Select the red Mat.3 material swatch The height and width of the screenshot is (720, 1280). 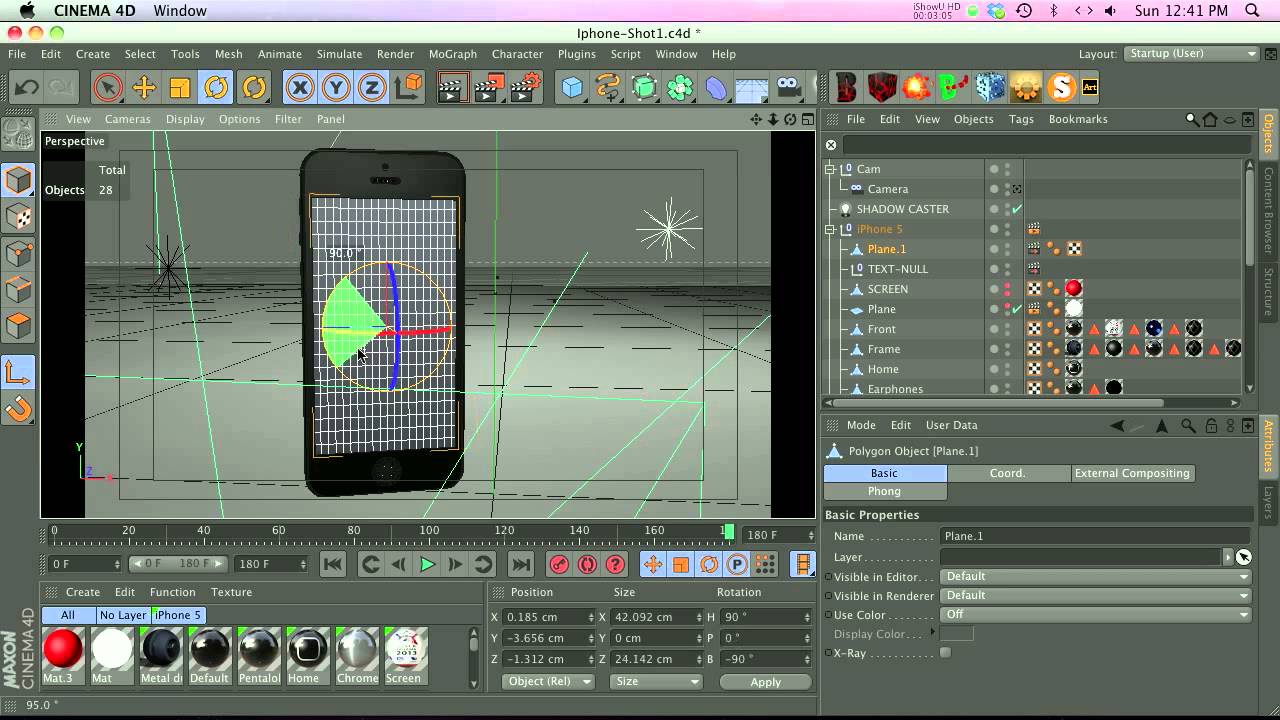click(x=62, y=649)
